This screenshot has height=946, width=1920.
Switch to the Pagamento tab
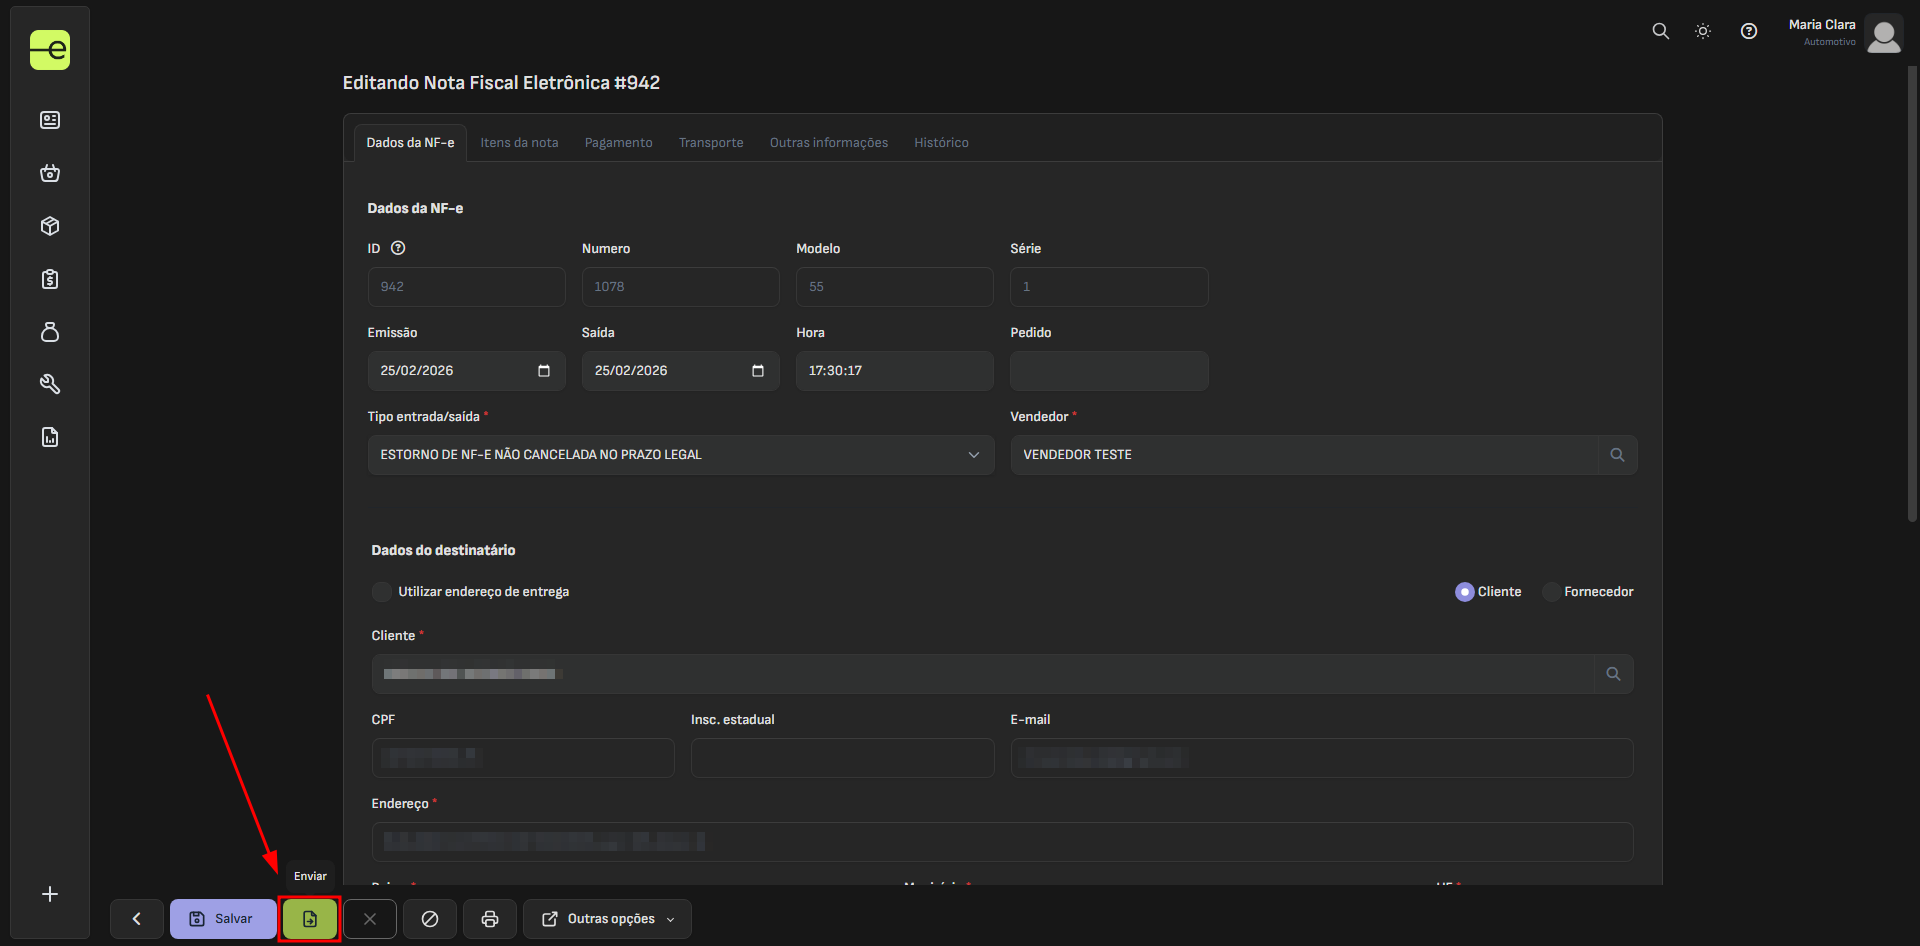pos(618,143)
